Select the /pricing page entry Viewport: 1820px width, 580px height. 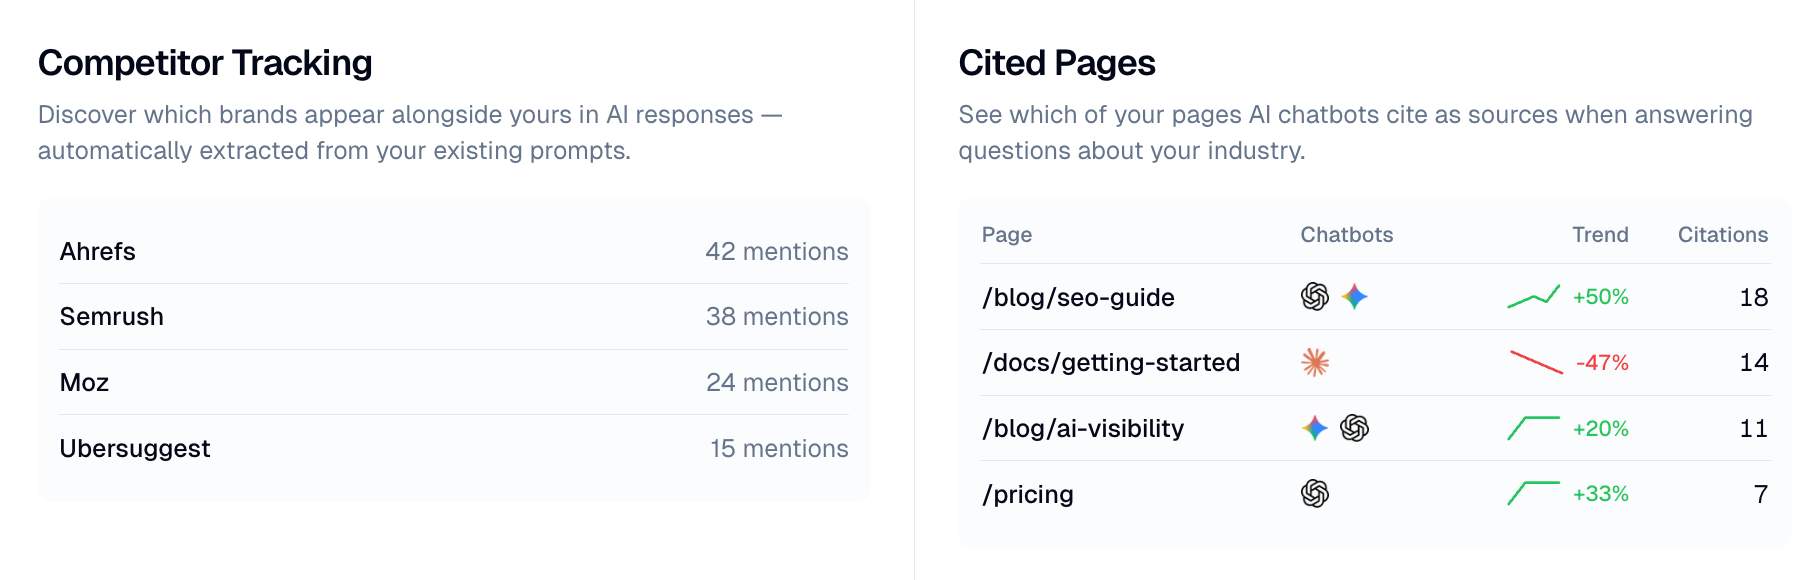[1027, 493]
